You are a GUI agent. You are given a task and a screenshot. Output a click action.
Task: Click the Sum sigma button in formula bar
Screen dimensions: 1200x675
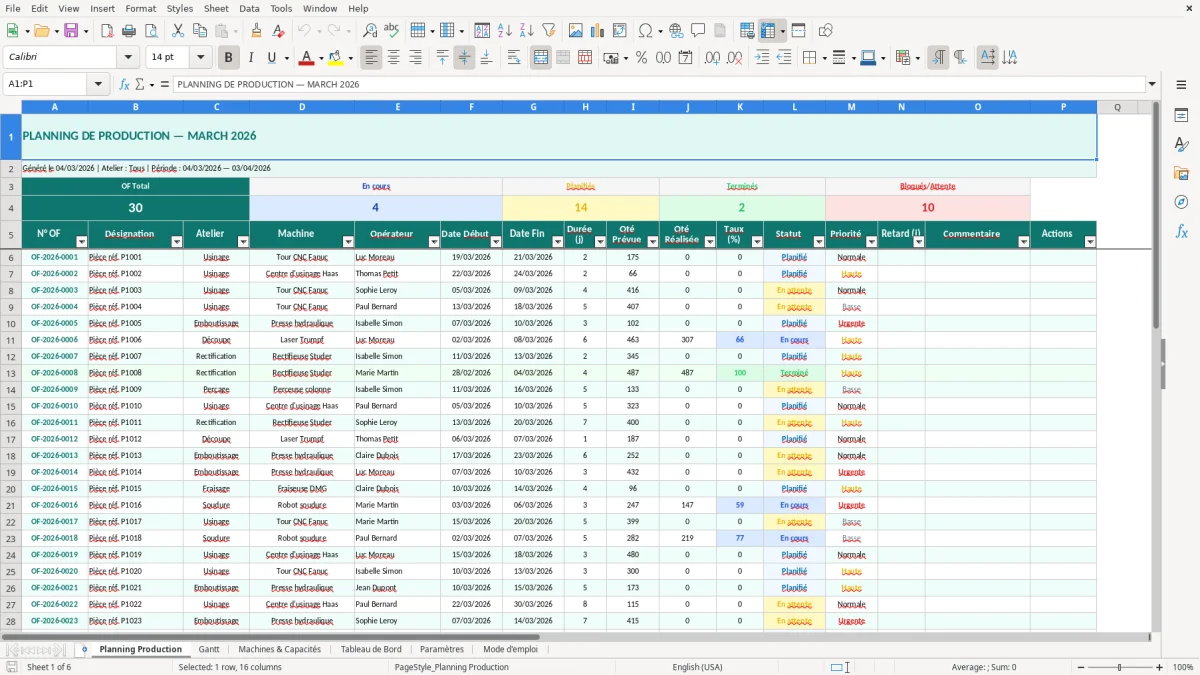(140, 85)
